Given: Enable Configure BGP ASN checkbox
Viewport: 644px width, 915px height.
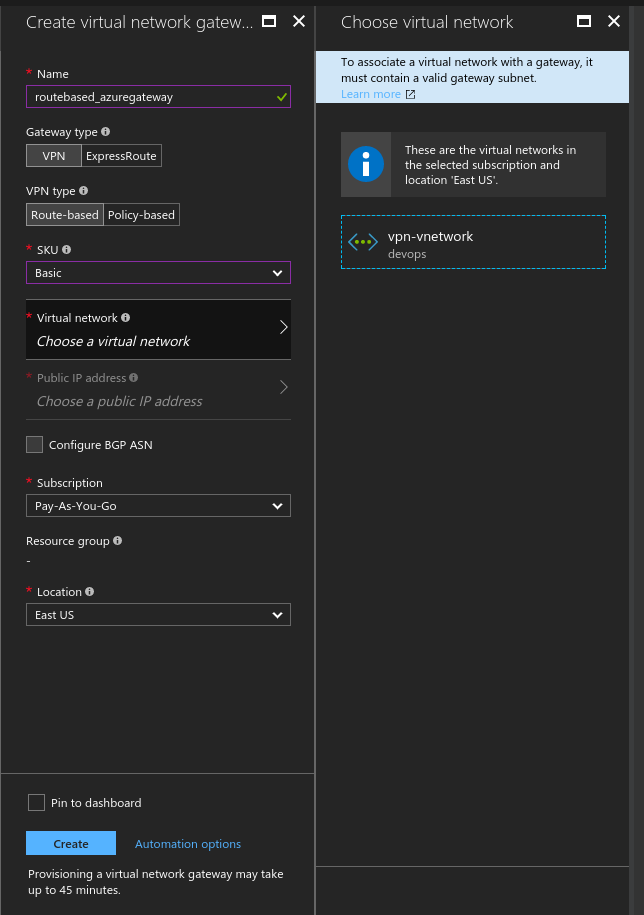Looking at the screenshot, I should point(34,445).
